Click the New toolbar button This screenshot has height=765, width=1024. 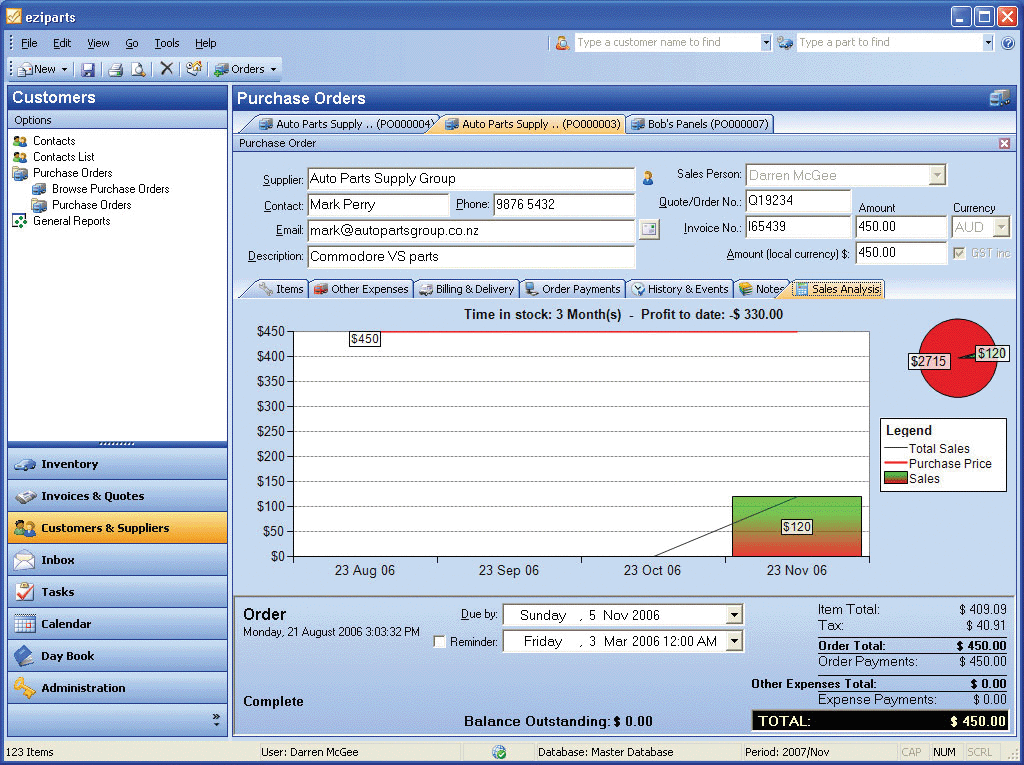click(38, 69)
